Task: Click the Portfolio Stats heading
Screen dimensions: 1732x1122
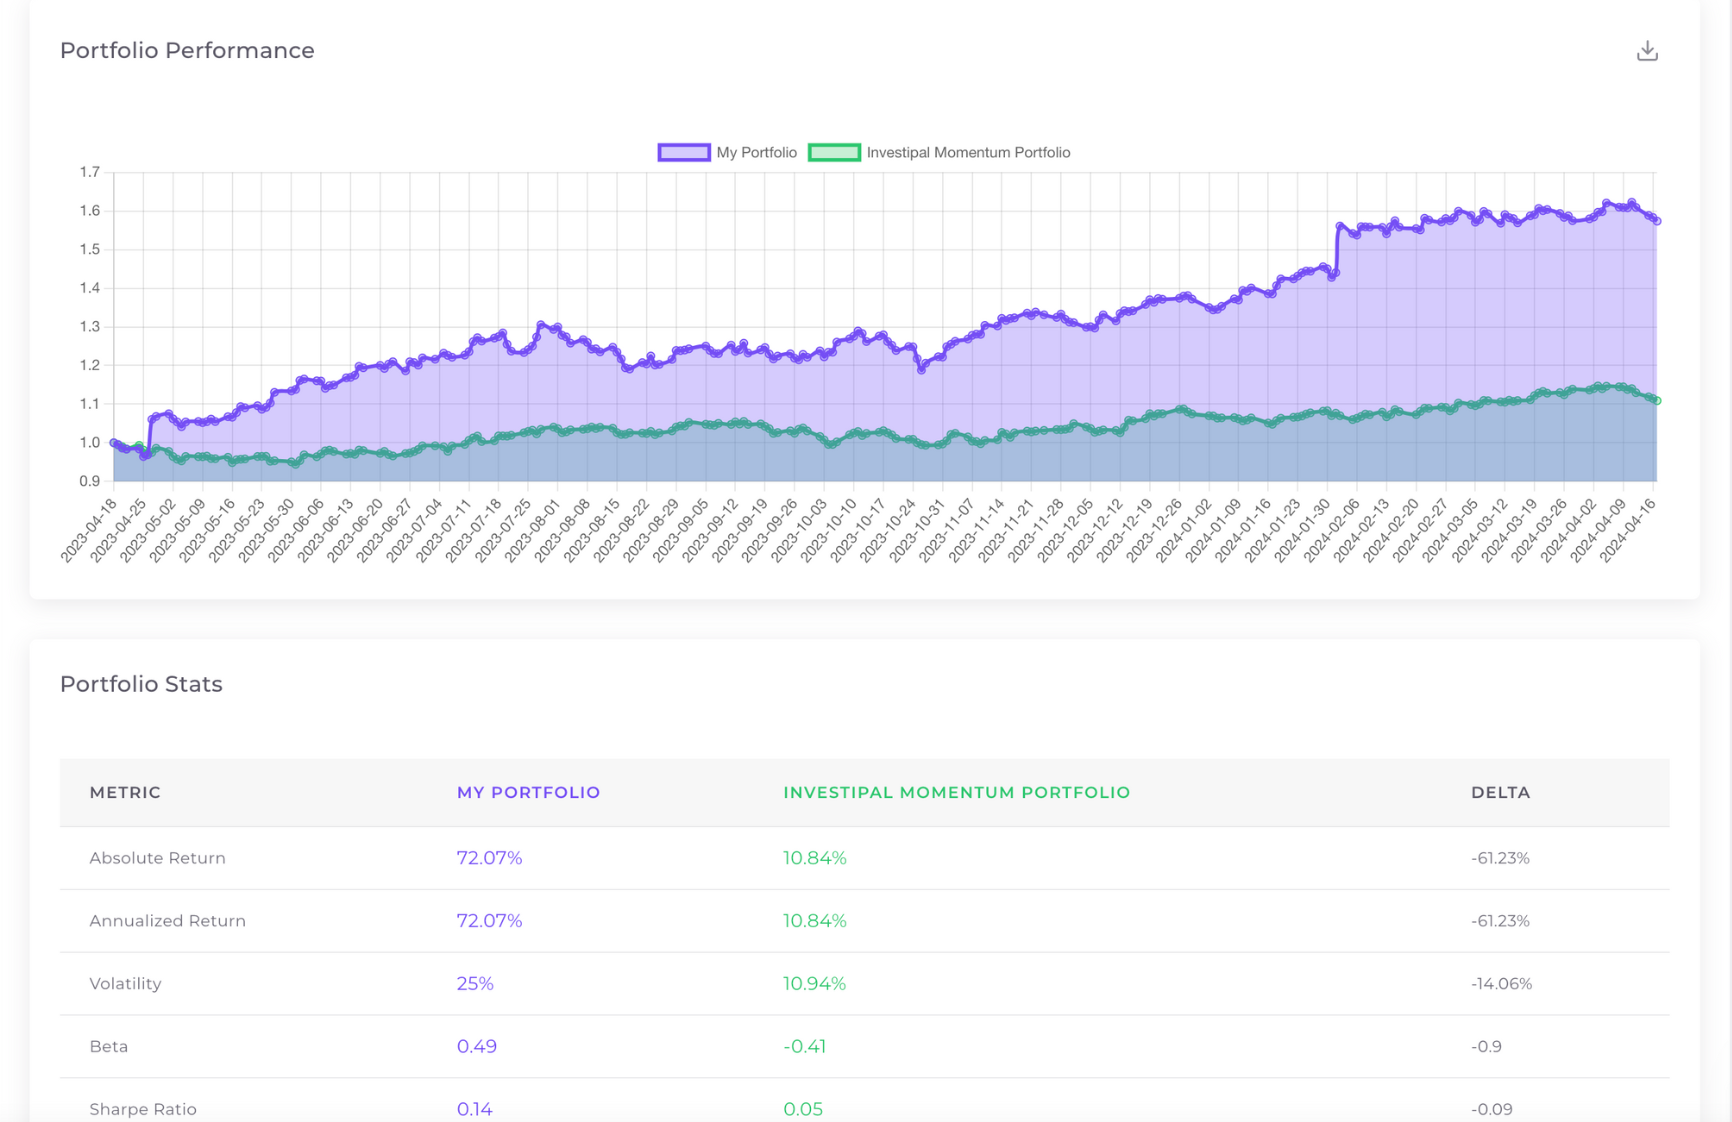Action: (x=141, y=684)
